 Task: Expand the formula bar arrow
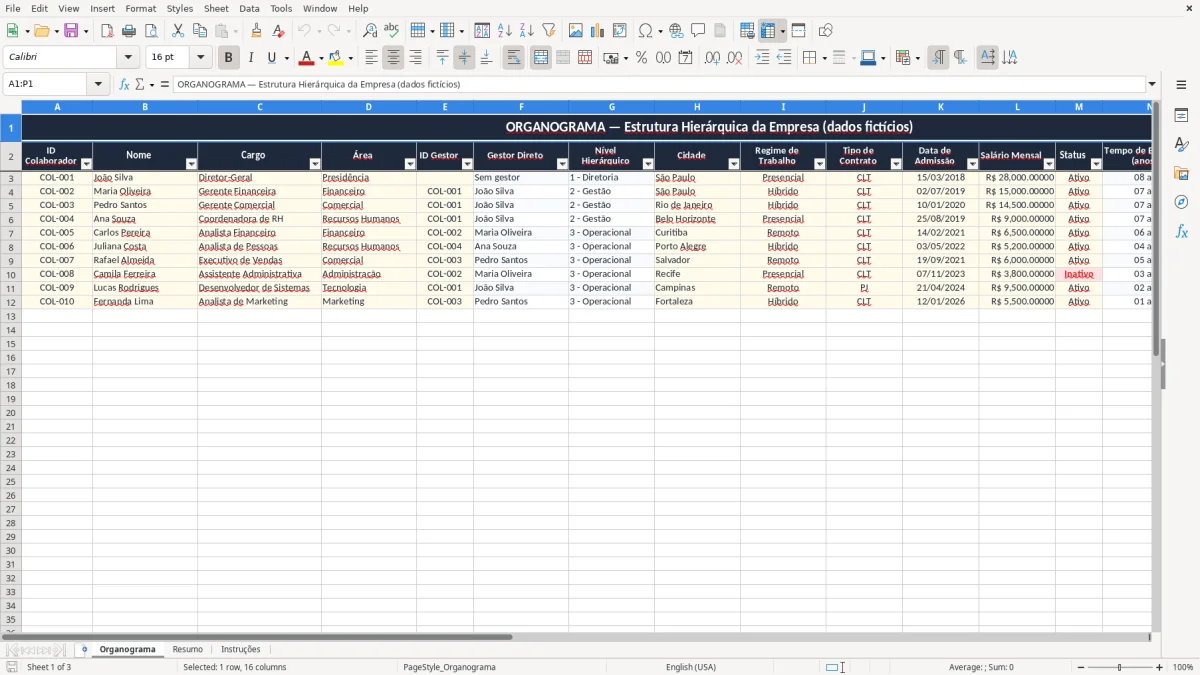[1152, 84]
